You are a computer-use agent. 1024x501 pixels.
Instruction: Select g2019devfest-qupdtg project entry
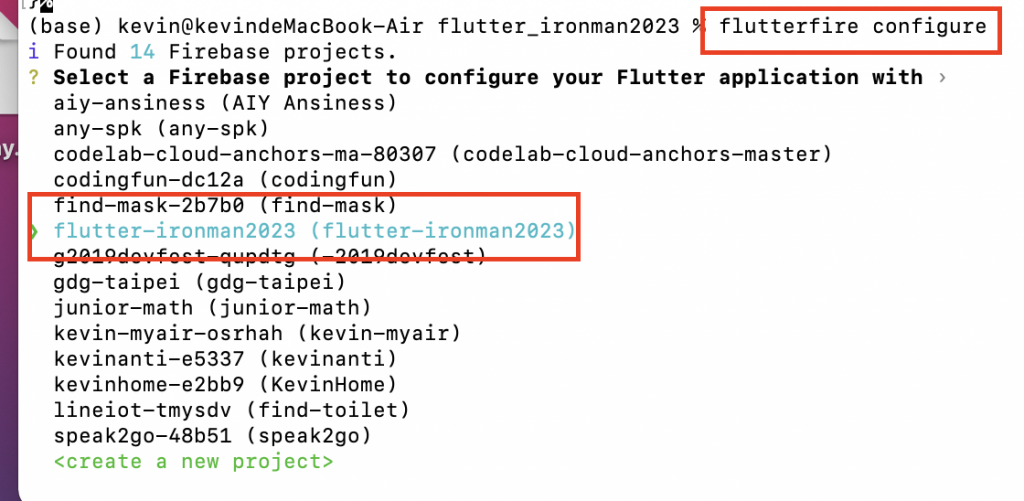click(x=270, y=257)
